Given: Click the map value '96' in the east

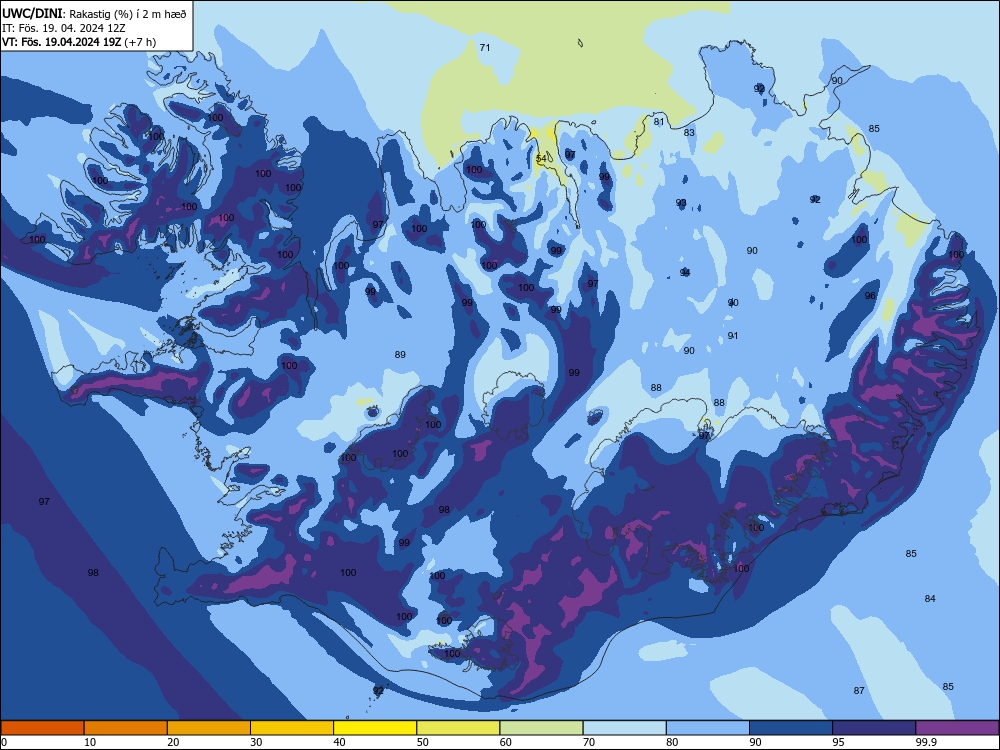Looking at the screenshot, I should click(870, 296).
